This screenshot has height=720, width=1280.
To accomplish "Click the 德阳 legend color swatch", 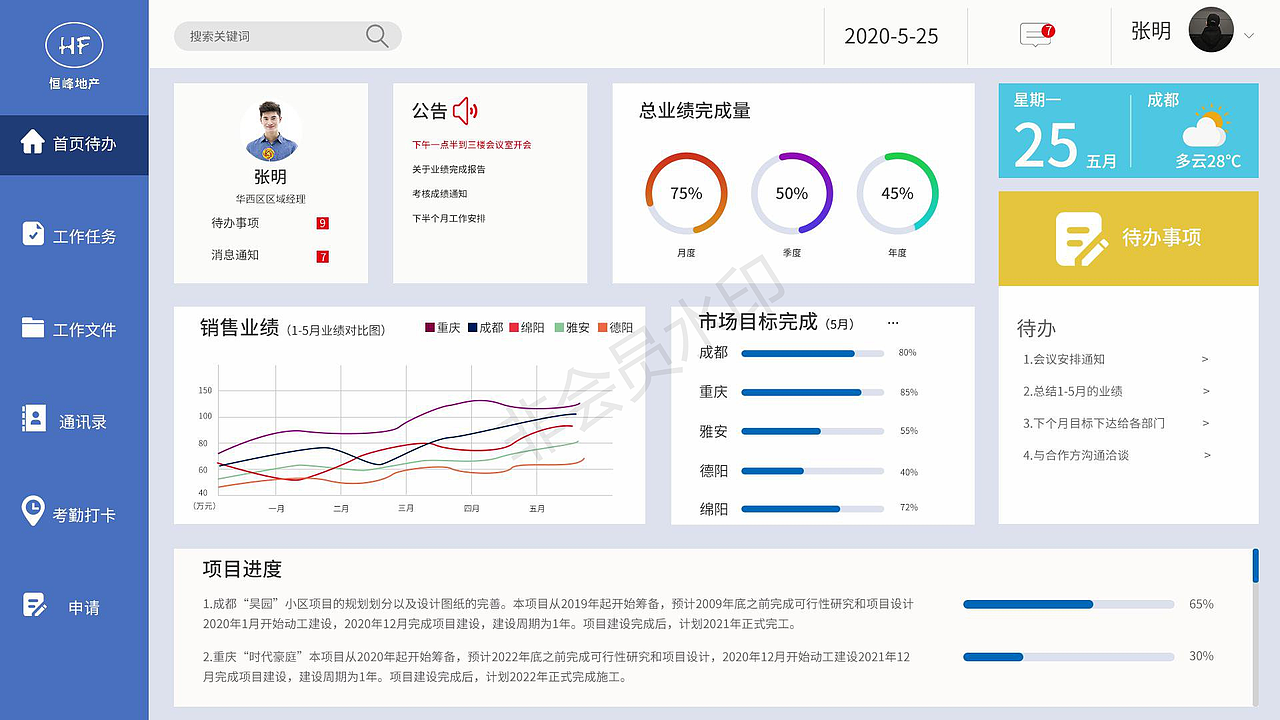I will (603, 327).
